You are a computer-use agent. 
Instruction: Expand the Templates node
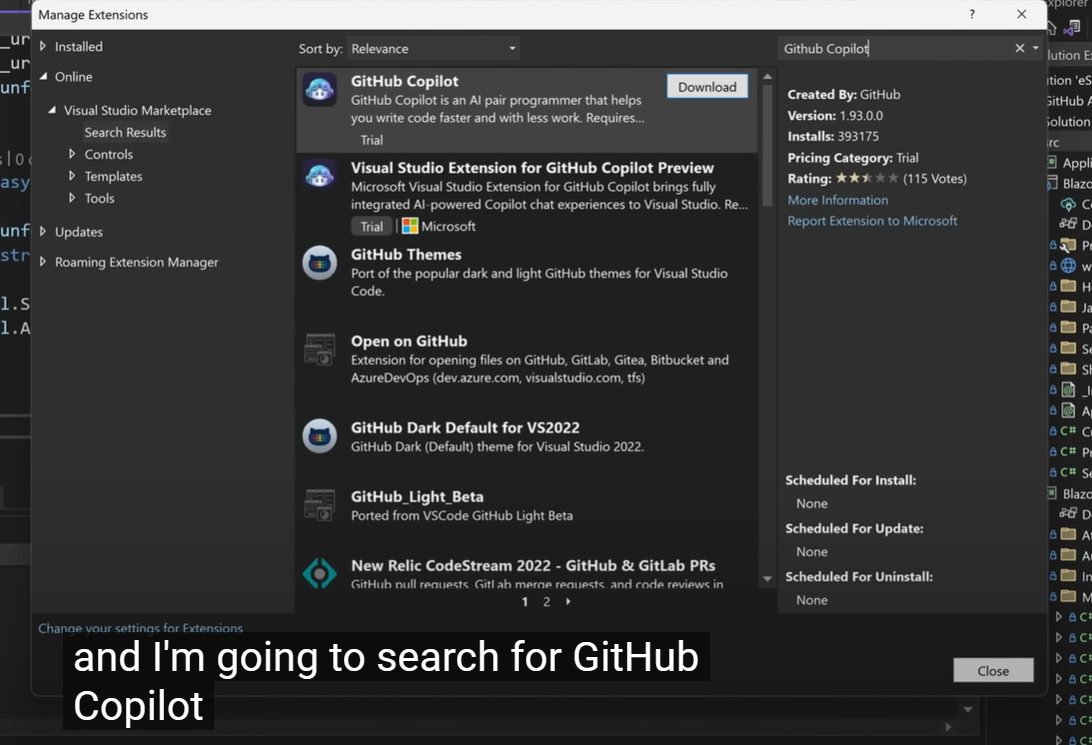click(72, 176)
